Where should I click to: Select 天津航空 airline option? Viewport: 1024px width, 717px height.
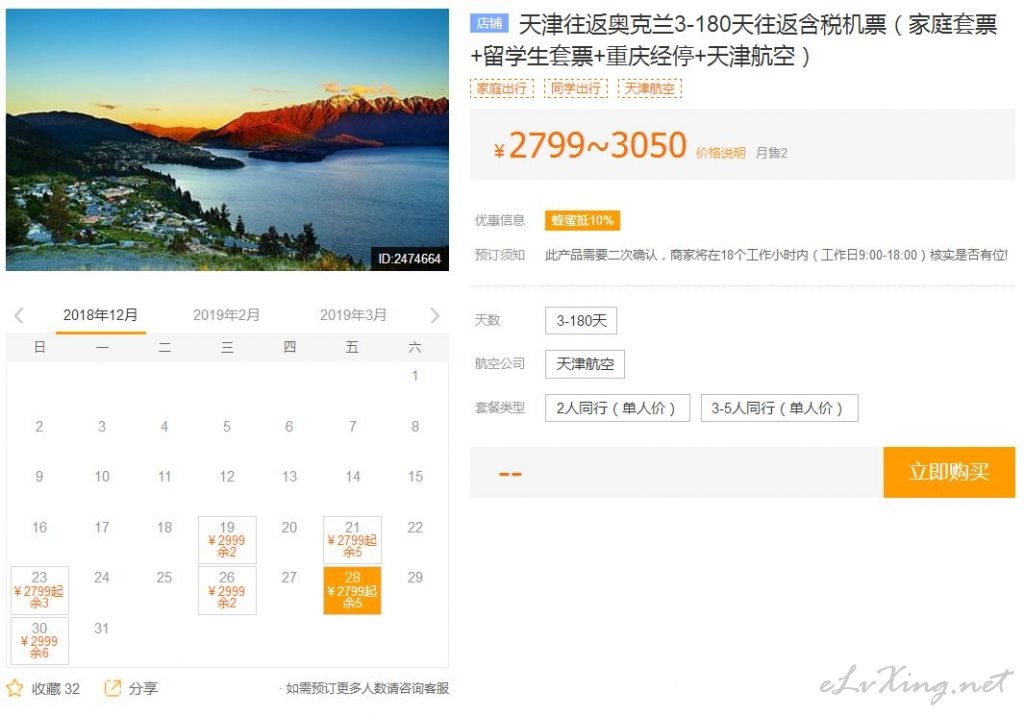[585, 364]
